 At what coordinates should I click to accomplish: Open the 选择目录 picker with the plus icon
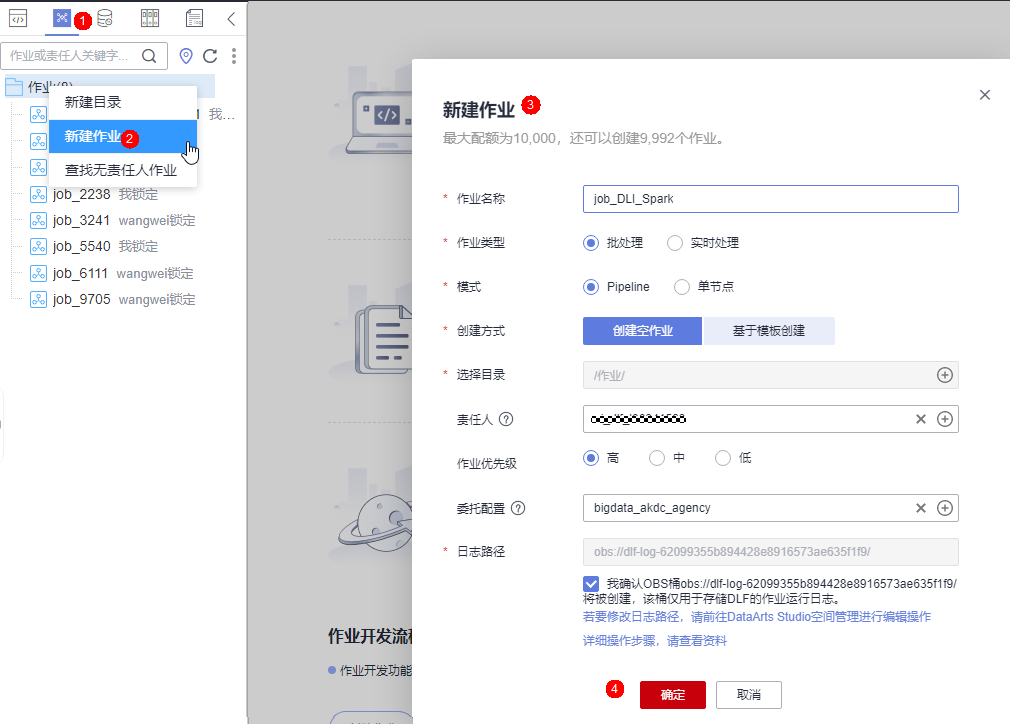[x=944, y=375]
